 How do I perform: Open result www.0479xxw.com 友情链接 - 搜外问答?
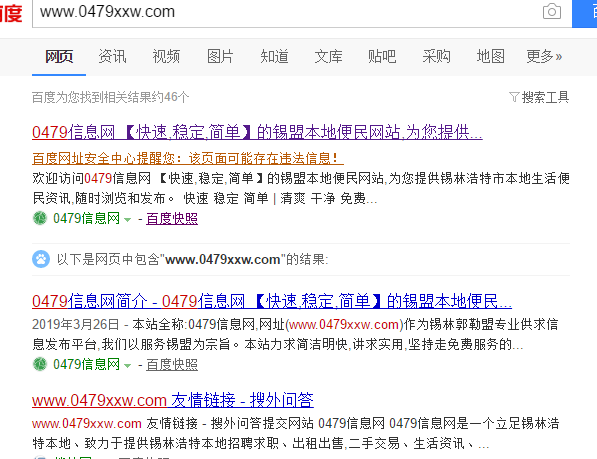(173, 400)
